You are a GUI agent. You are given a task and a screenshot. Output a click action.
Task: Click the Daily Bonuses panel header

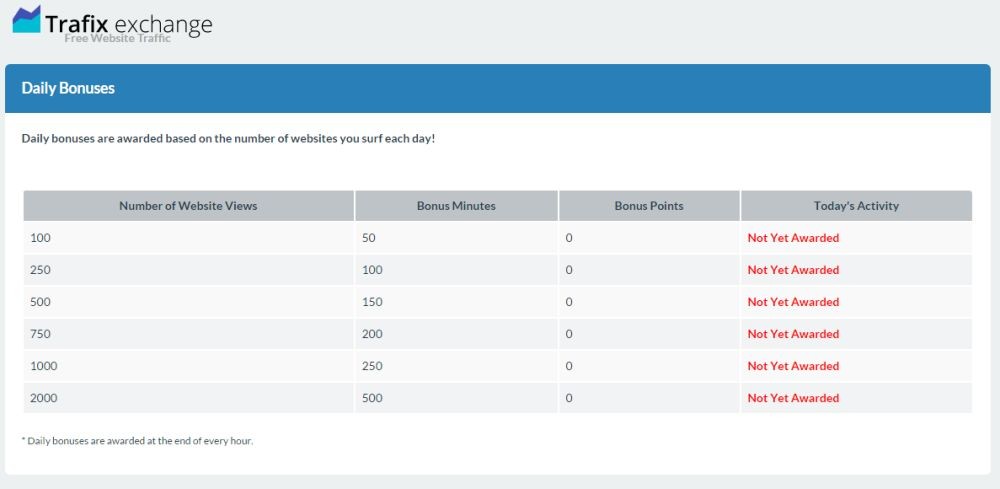coord(68,88)
